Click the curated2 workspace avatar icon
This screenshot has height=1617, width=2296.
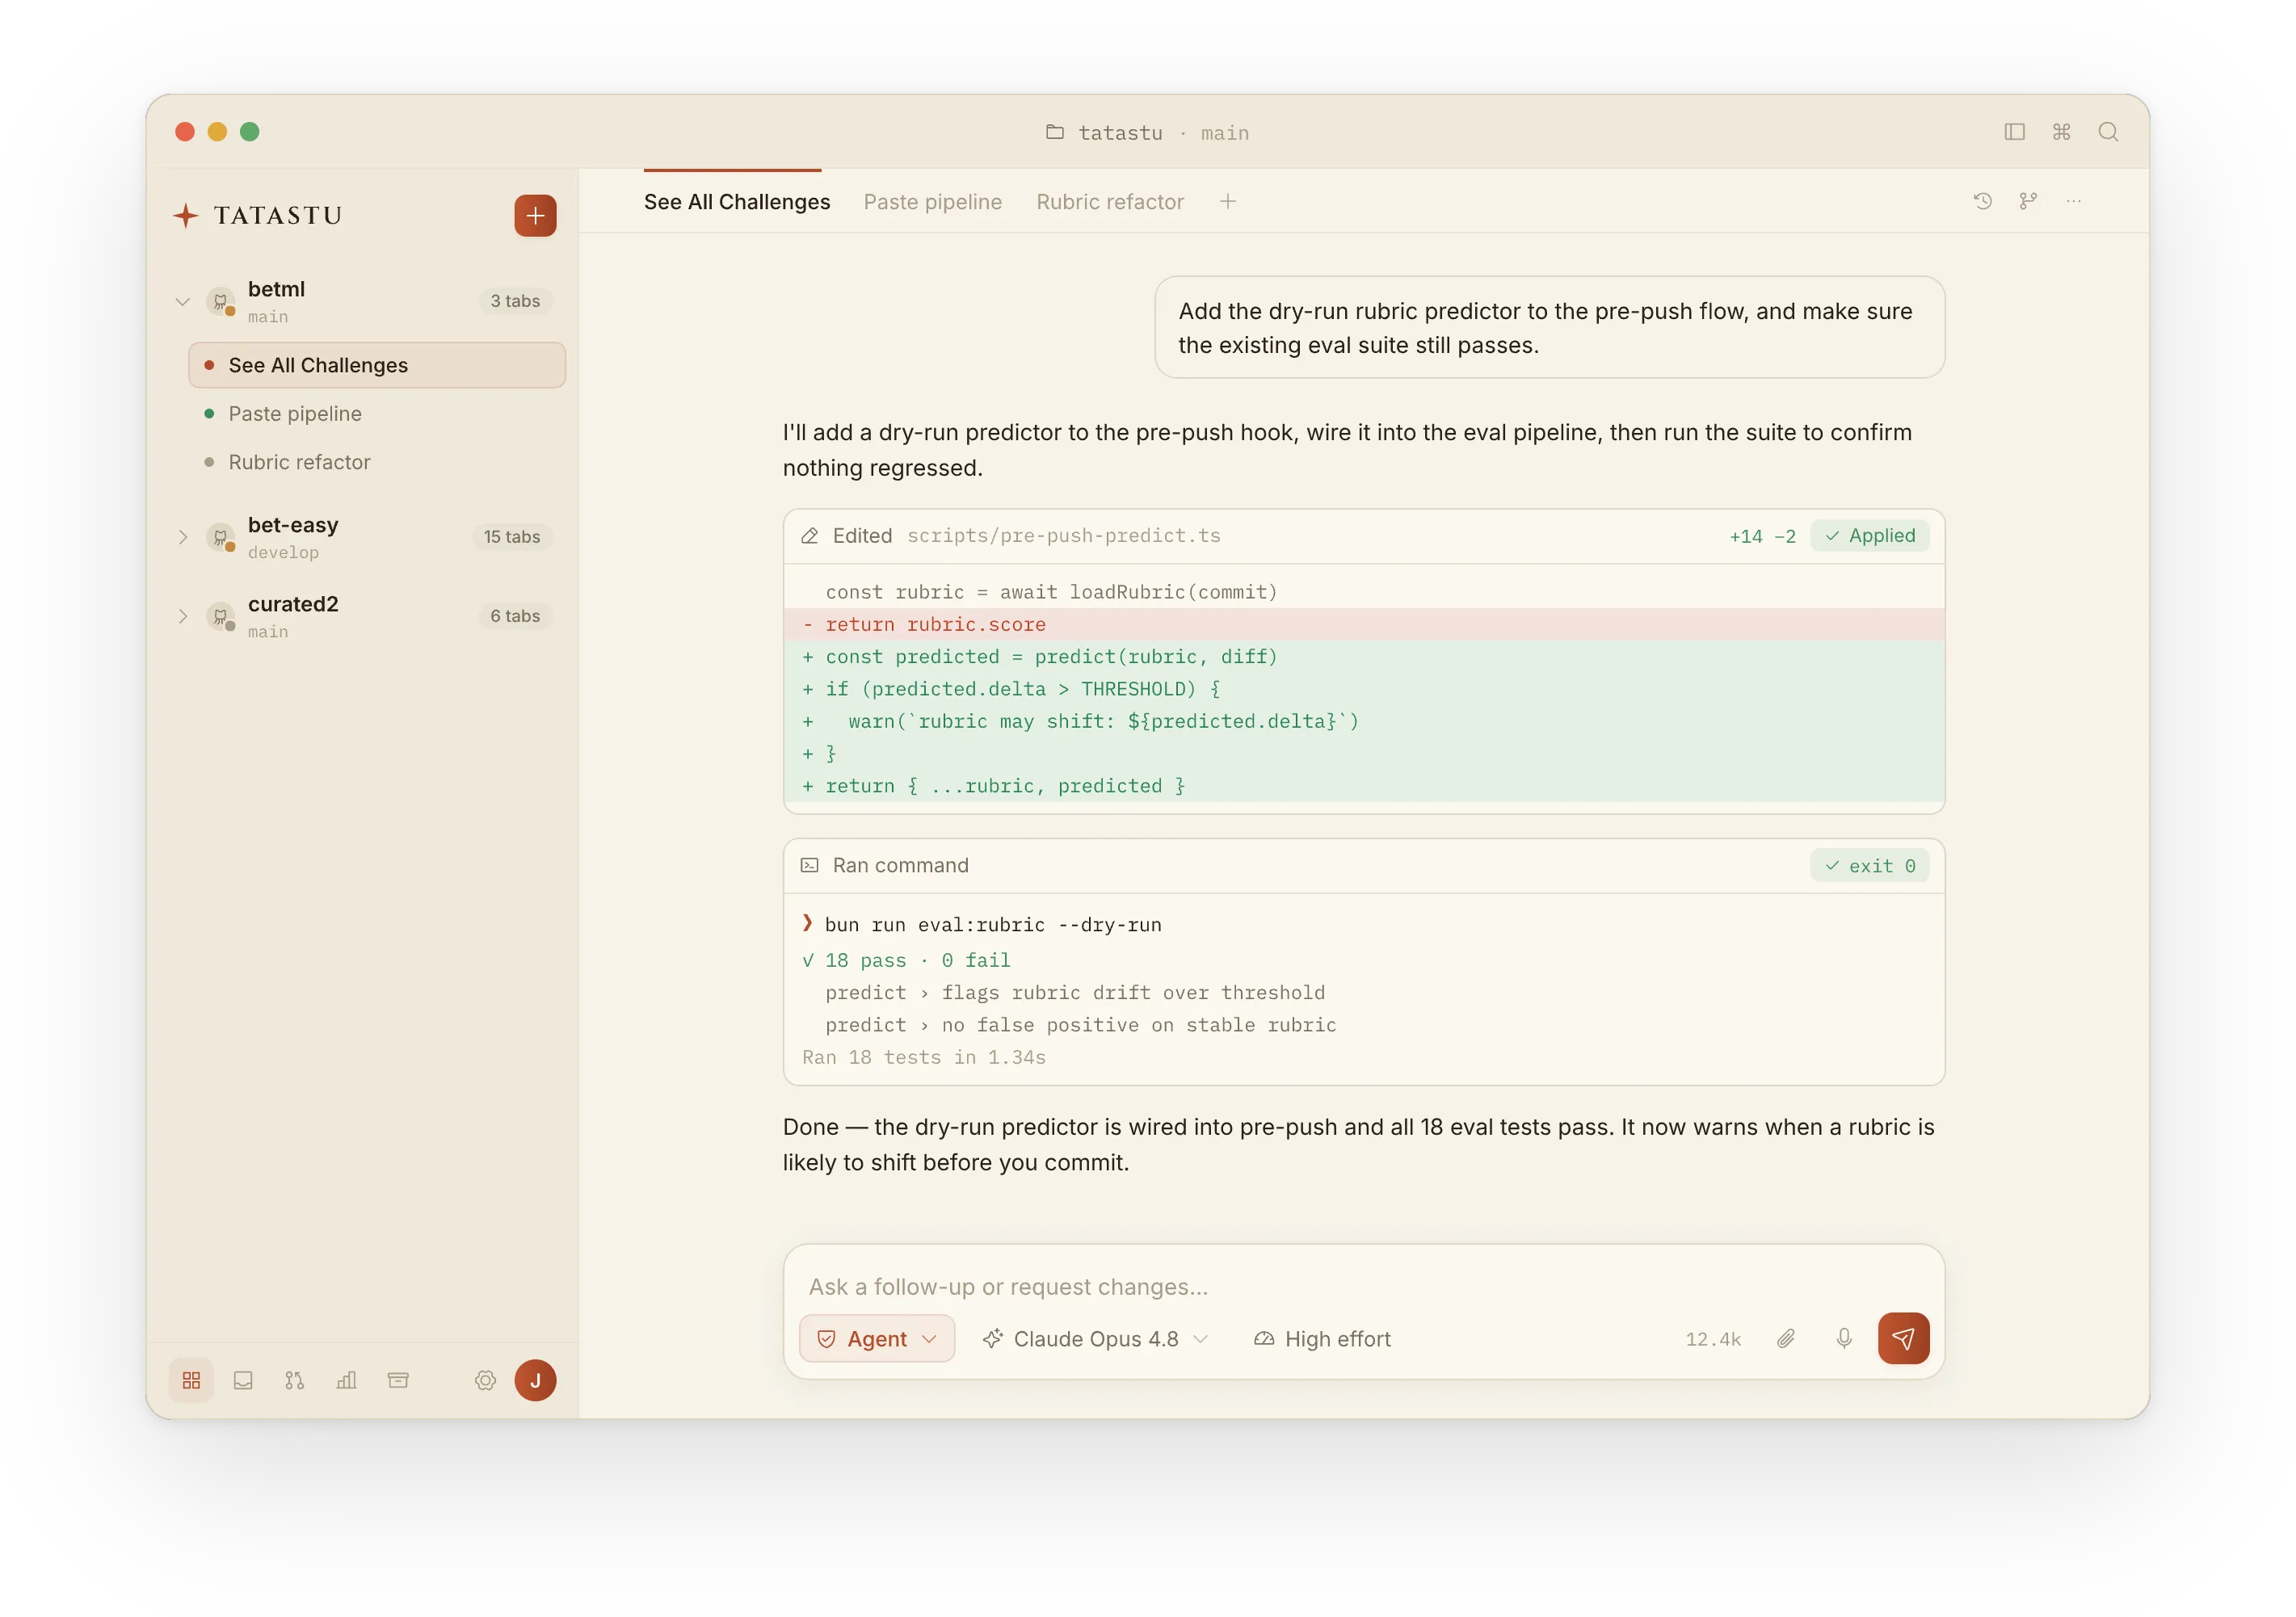(x=220, y=616)
